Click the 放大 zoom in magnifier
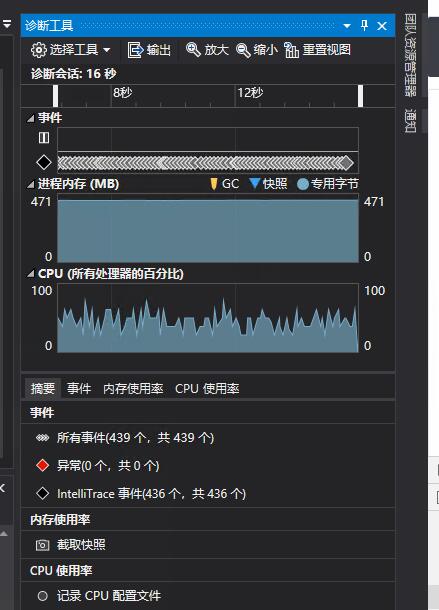The image size is (439, 610). coord(193,50)
